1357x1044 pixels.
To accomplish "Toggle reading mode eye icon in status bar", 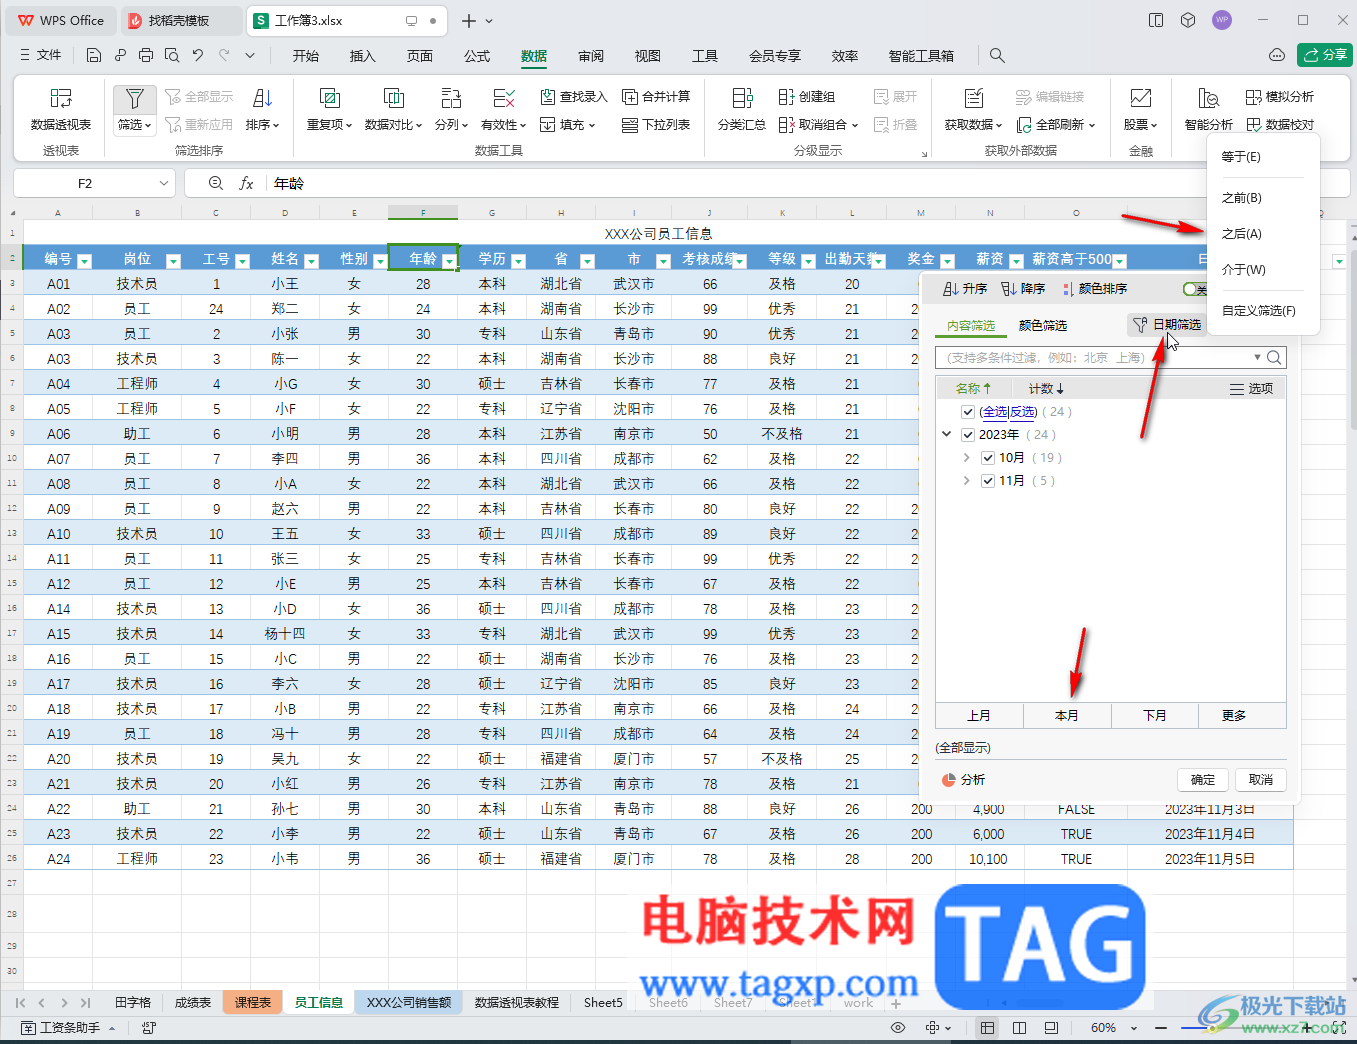I will click(x=898, y=1028).
